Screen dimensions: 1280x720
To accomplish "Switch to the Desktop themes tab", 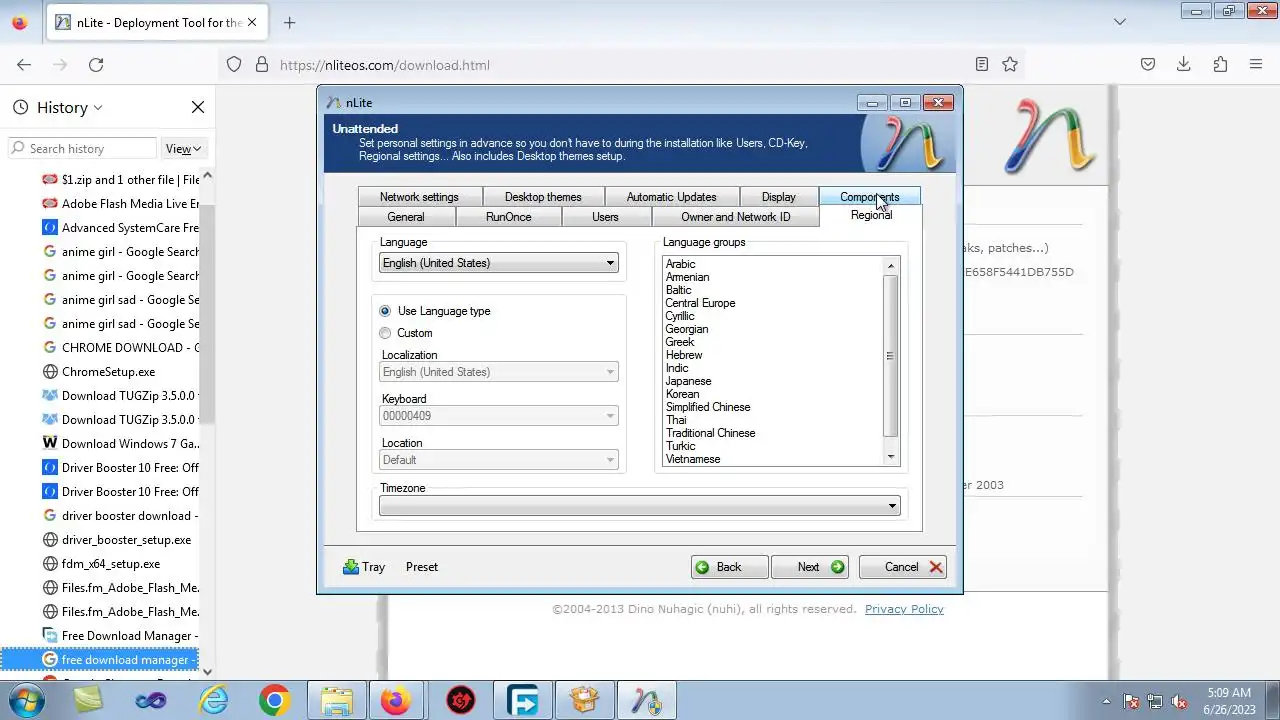I will (543, 197).
